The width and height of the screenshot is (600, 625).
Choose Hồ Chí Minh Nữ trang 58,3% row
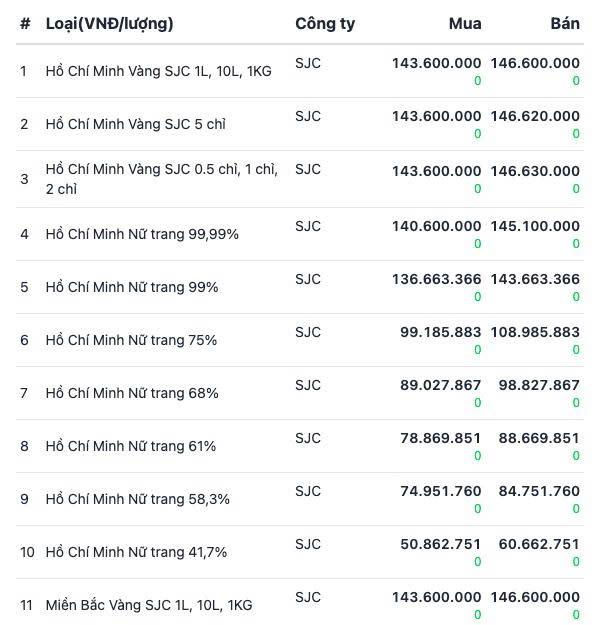(300, 499)
